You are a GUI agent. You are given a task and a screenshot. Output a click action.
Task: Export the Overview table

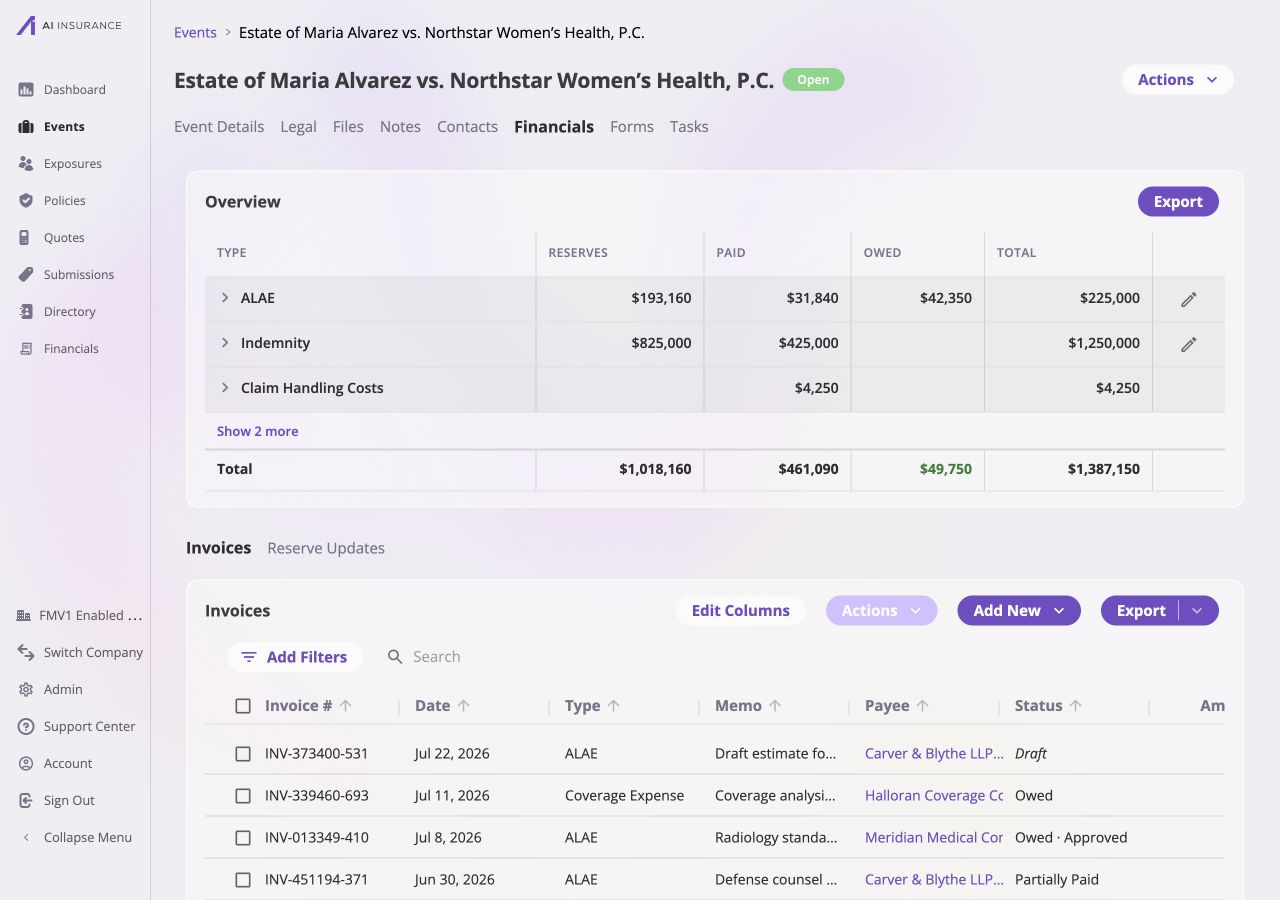tap(1178, 202)
